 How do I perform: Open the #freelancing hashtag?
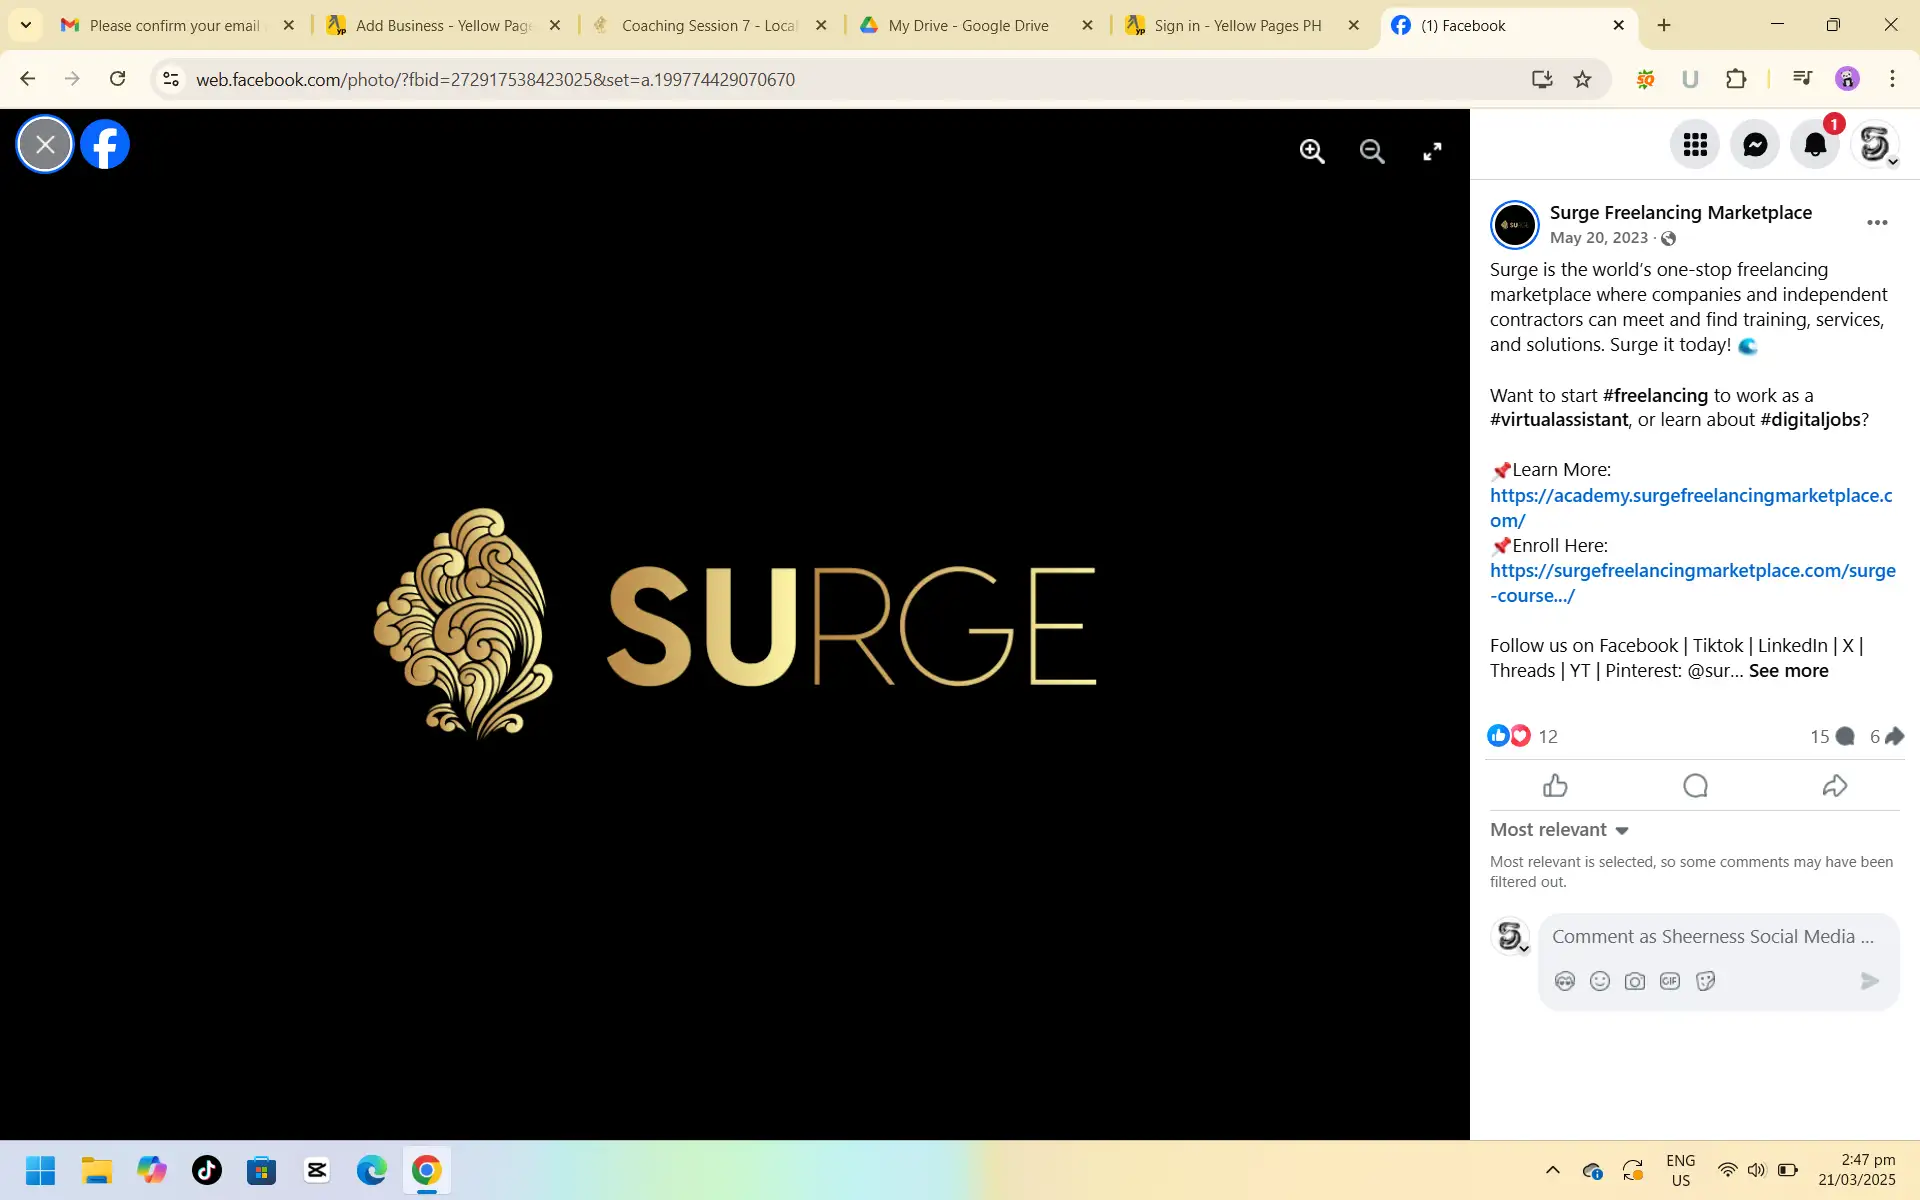pos(1655,396)
